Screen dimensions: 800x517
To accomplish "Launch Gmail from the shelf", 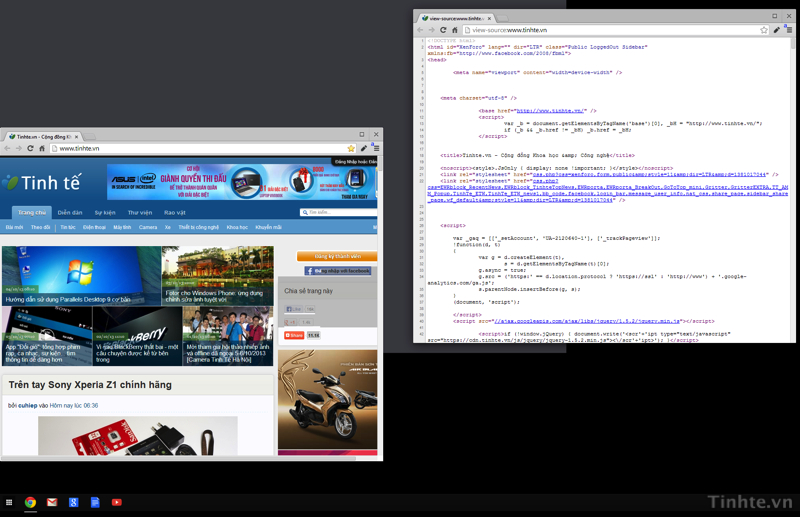I will coord(52,502).
